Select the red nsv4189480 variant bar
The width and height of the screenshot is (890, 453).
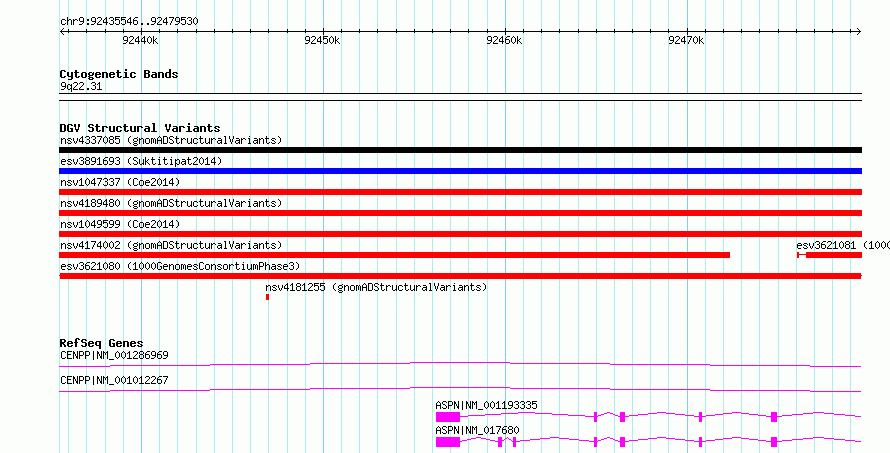pyautogui.click(x=460, y=213)
